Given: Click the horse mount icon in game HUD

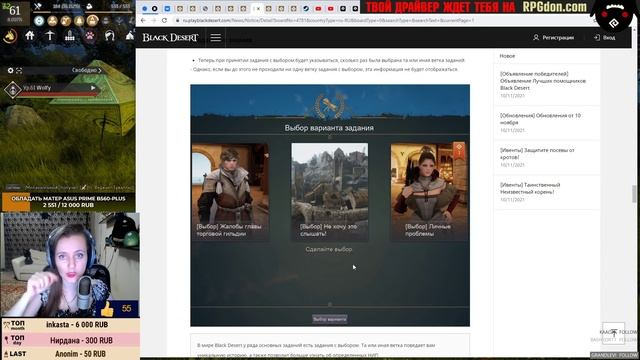Looking at the screenshot, I should [x=10, y=36].
